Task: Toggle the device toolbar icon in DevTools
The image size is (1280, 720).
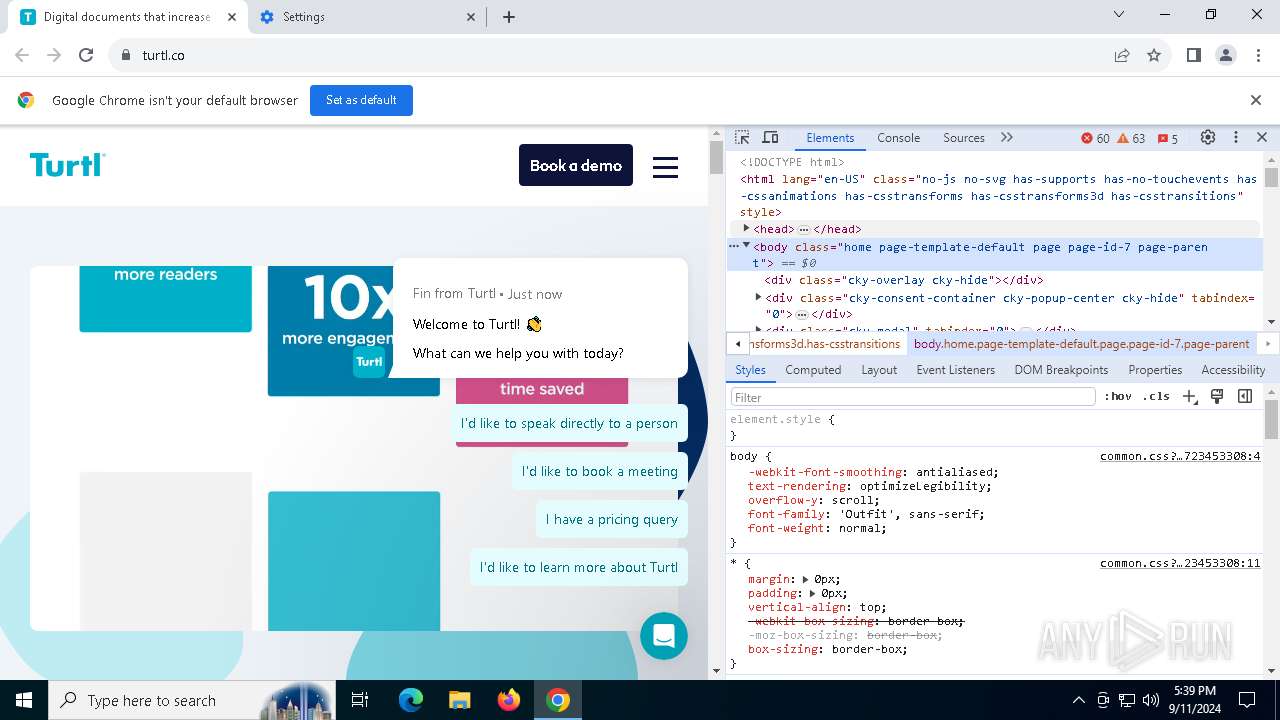Action: (x=770, y=138)
